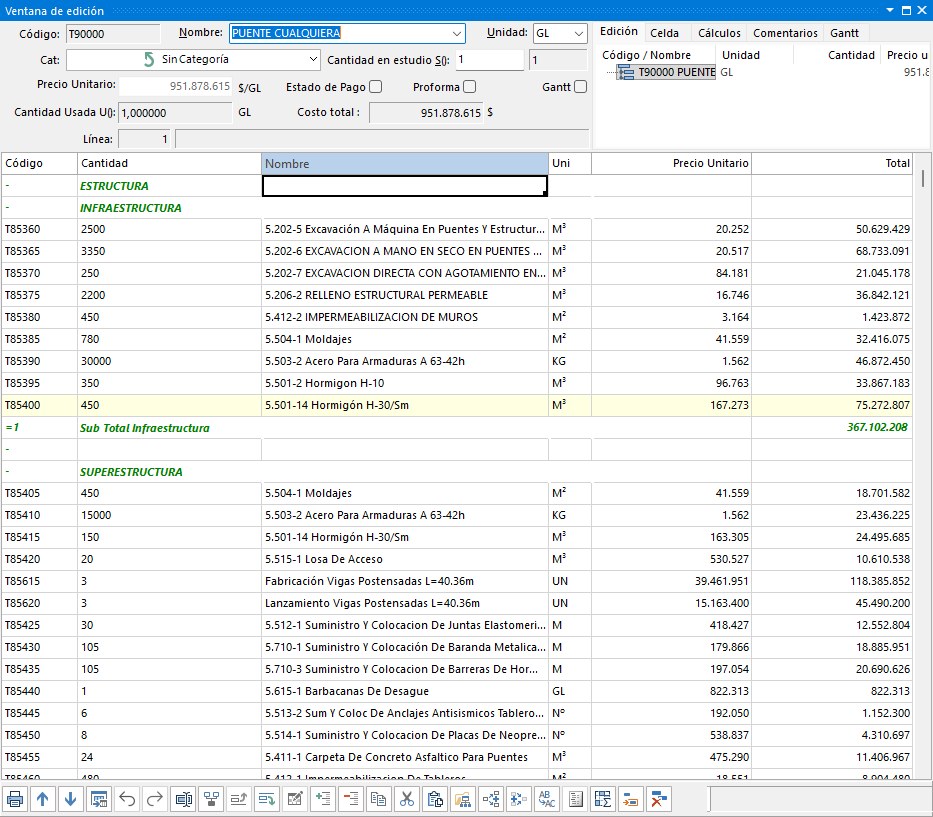Open the Unidad GL dropdown

click(x=578, y=33)
